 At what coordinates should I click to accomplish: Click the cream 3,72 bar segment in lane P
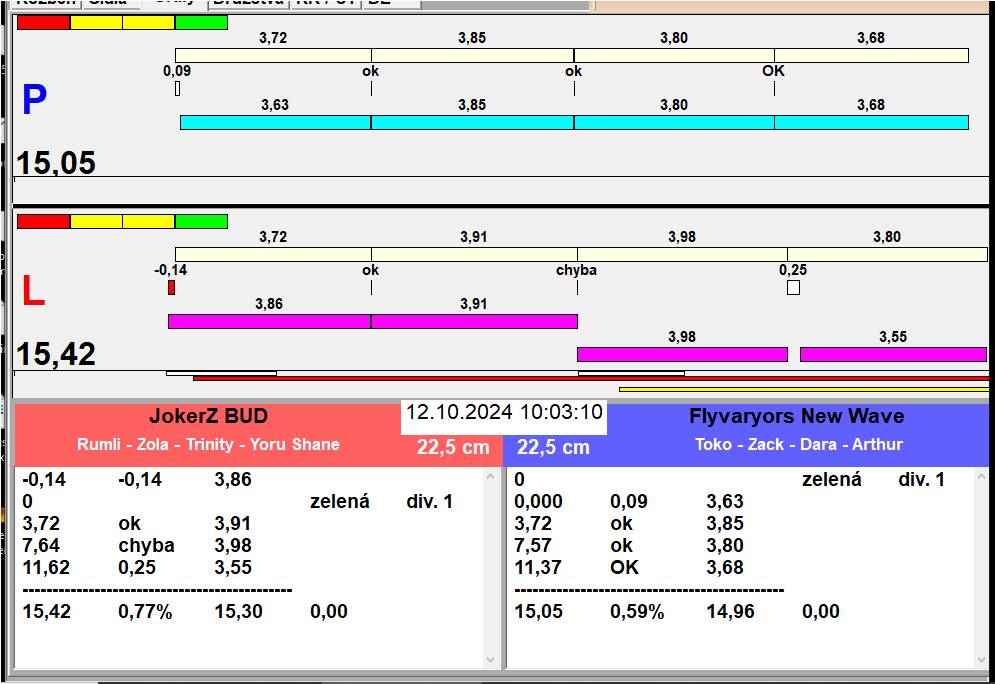coord(273,55)
